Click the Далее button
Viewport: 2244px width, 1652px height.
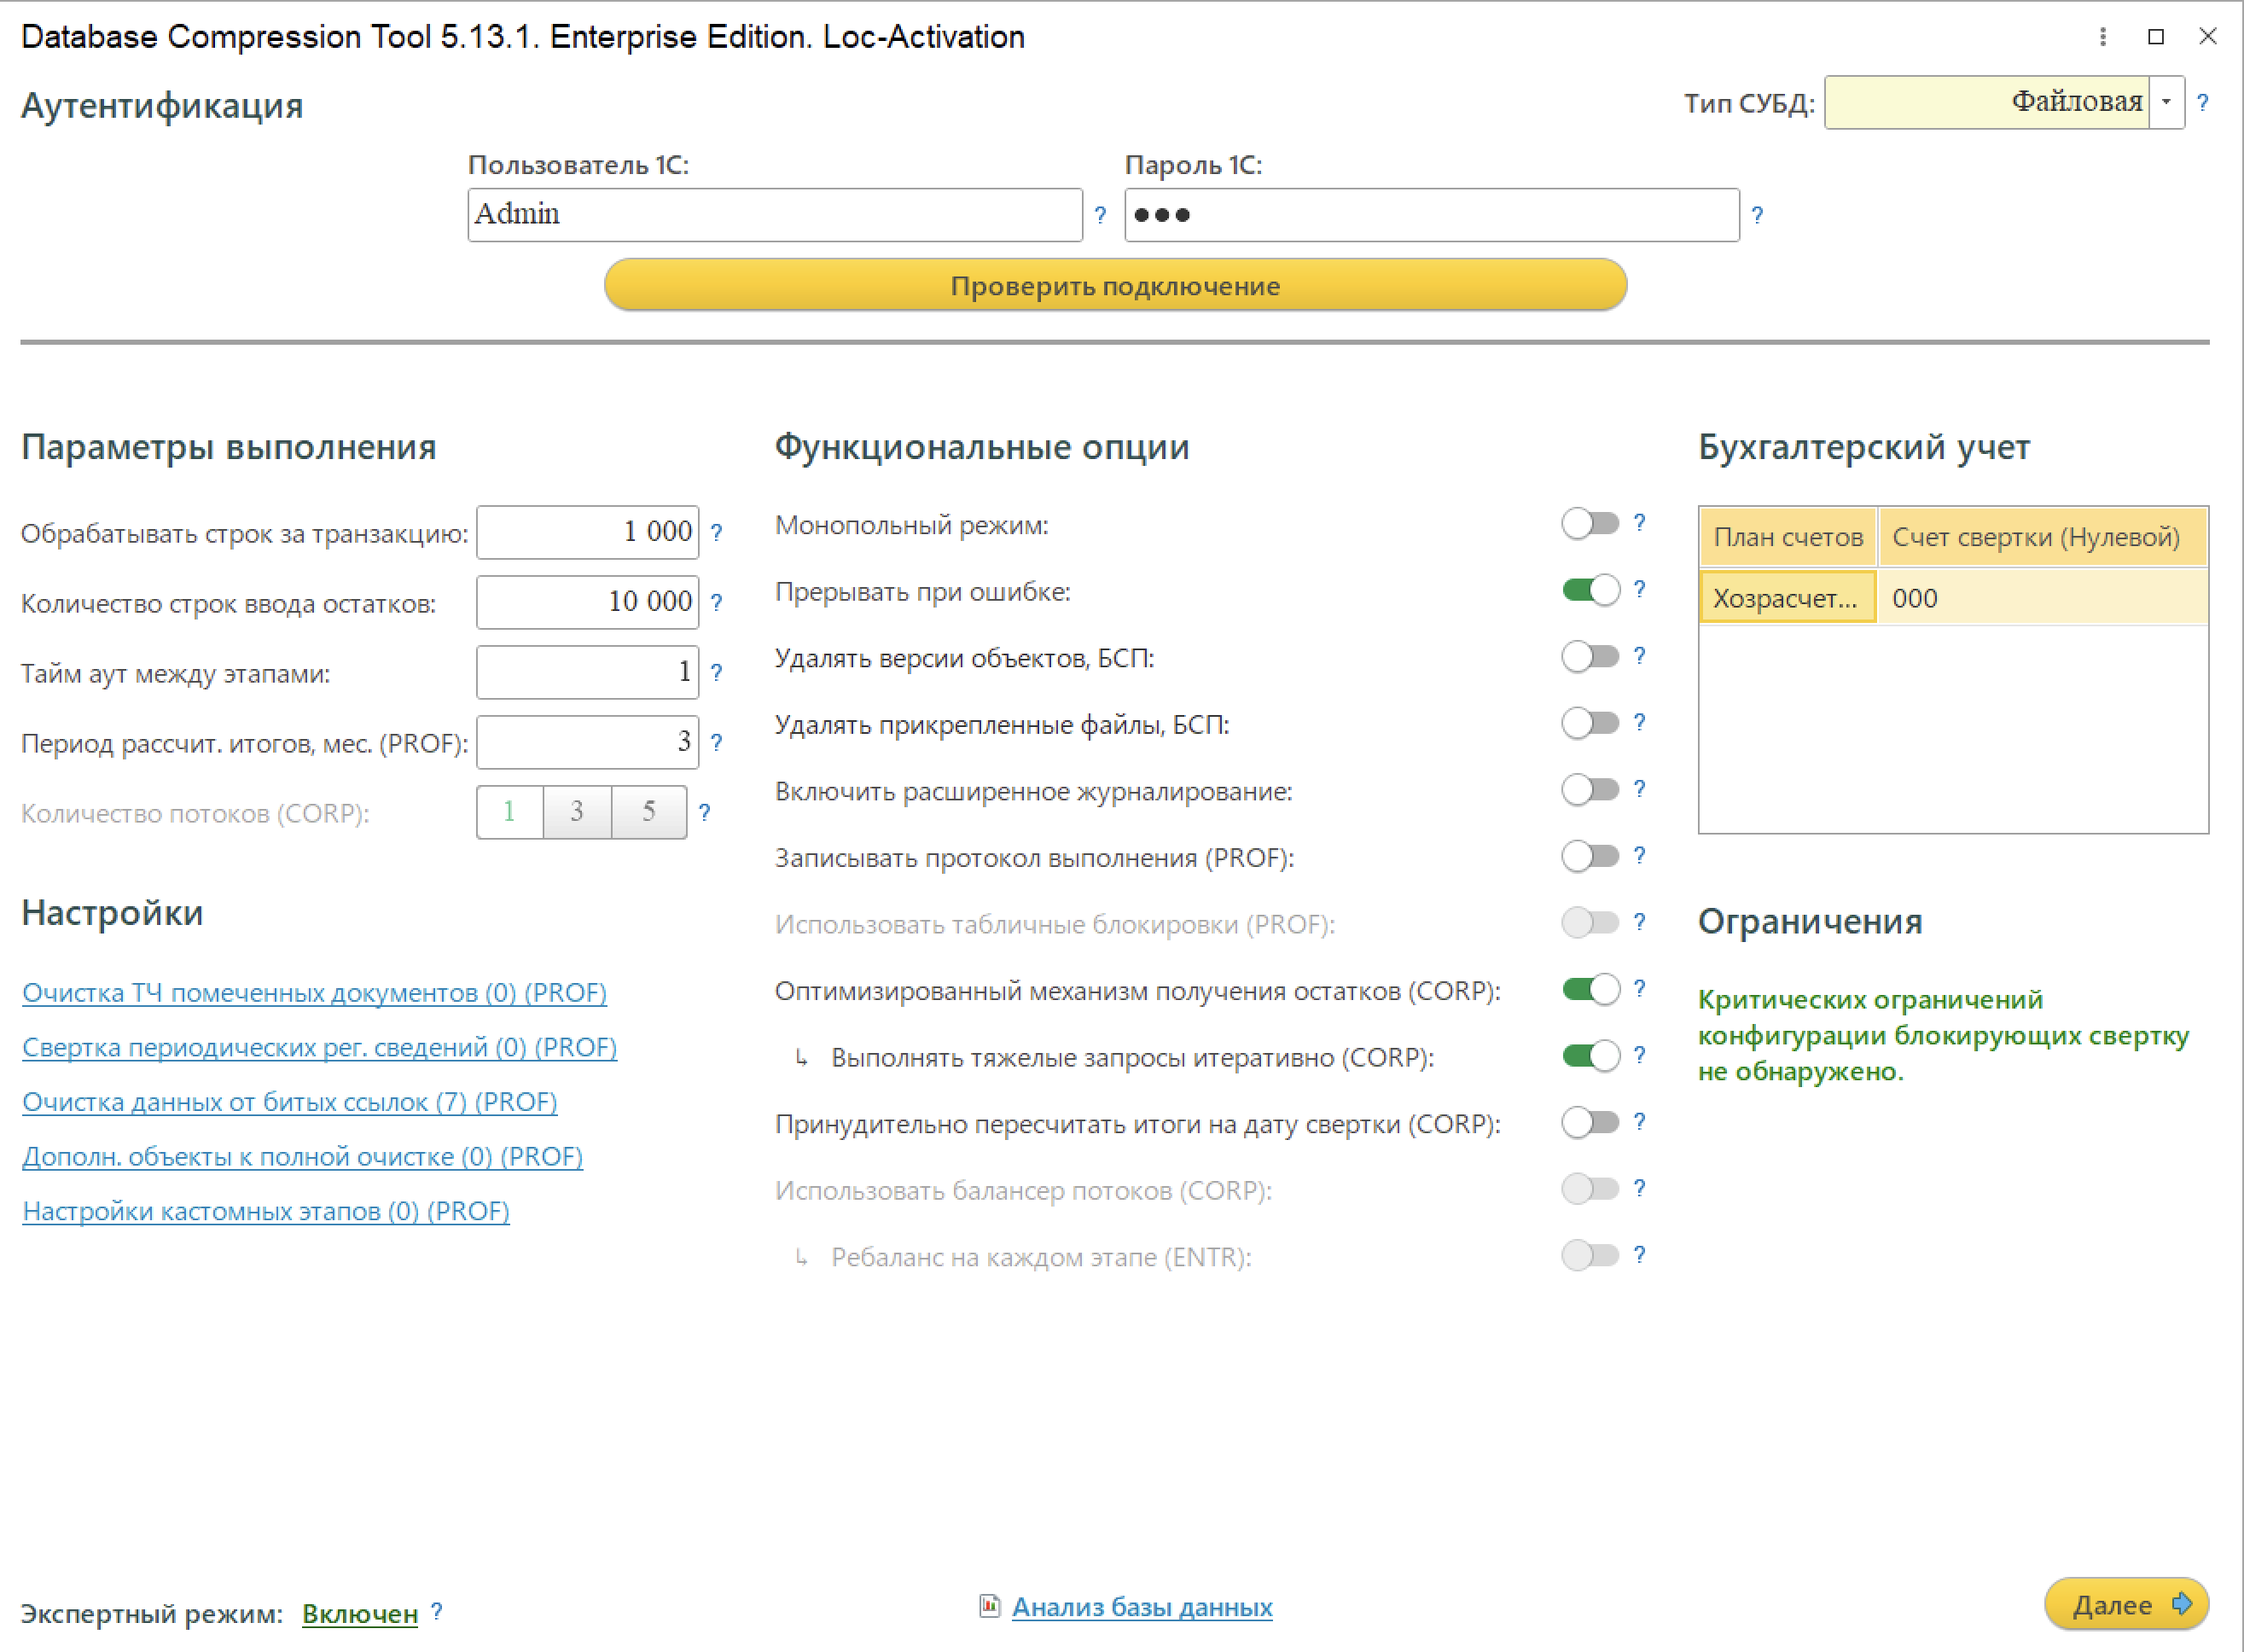[x=2126, y=1605]
